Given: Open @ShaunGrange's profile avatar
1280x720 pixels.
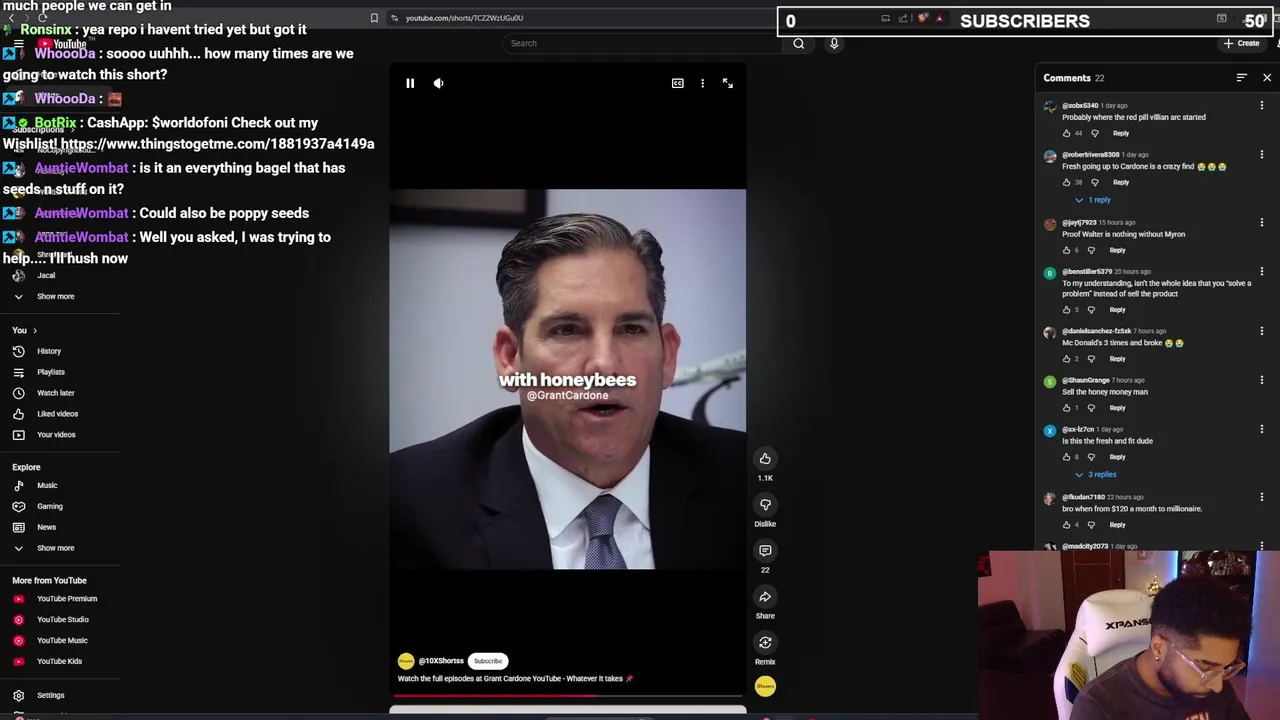Looking at the screenshot, I should [1049, 382].
